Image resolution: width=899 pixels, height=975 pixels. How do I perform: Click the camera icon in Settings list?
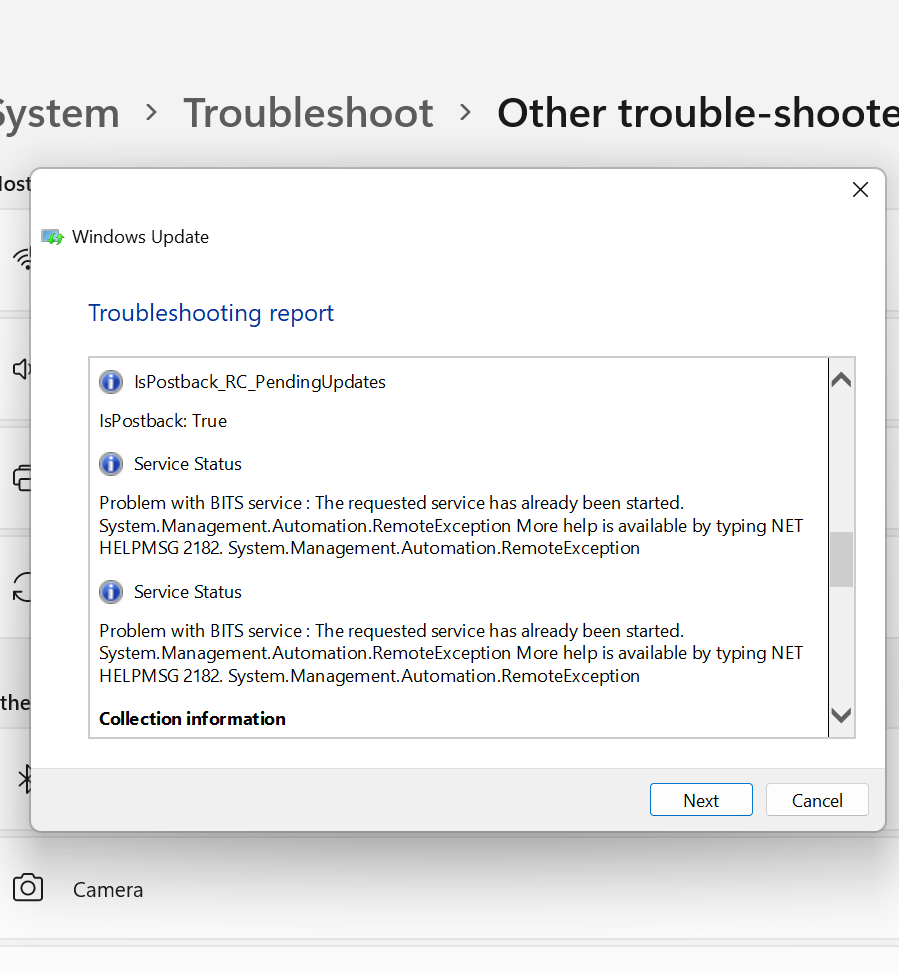pyautogui.click(x=28, y=888)
